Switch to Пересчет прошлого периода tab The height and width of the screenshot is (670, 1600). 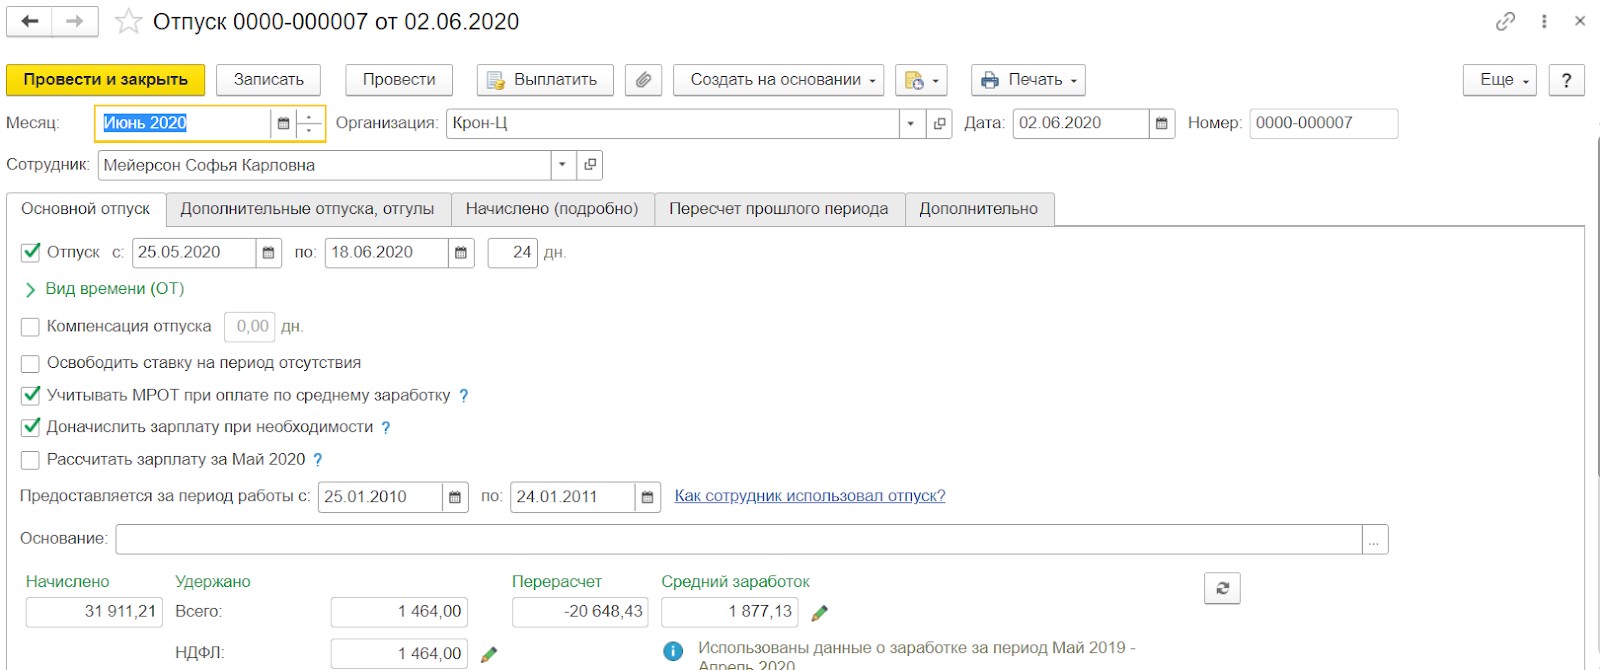point(779,209)
